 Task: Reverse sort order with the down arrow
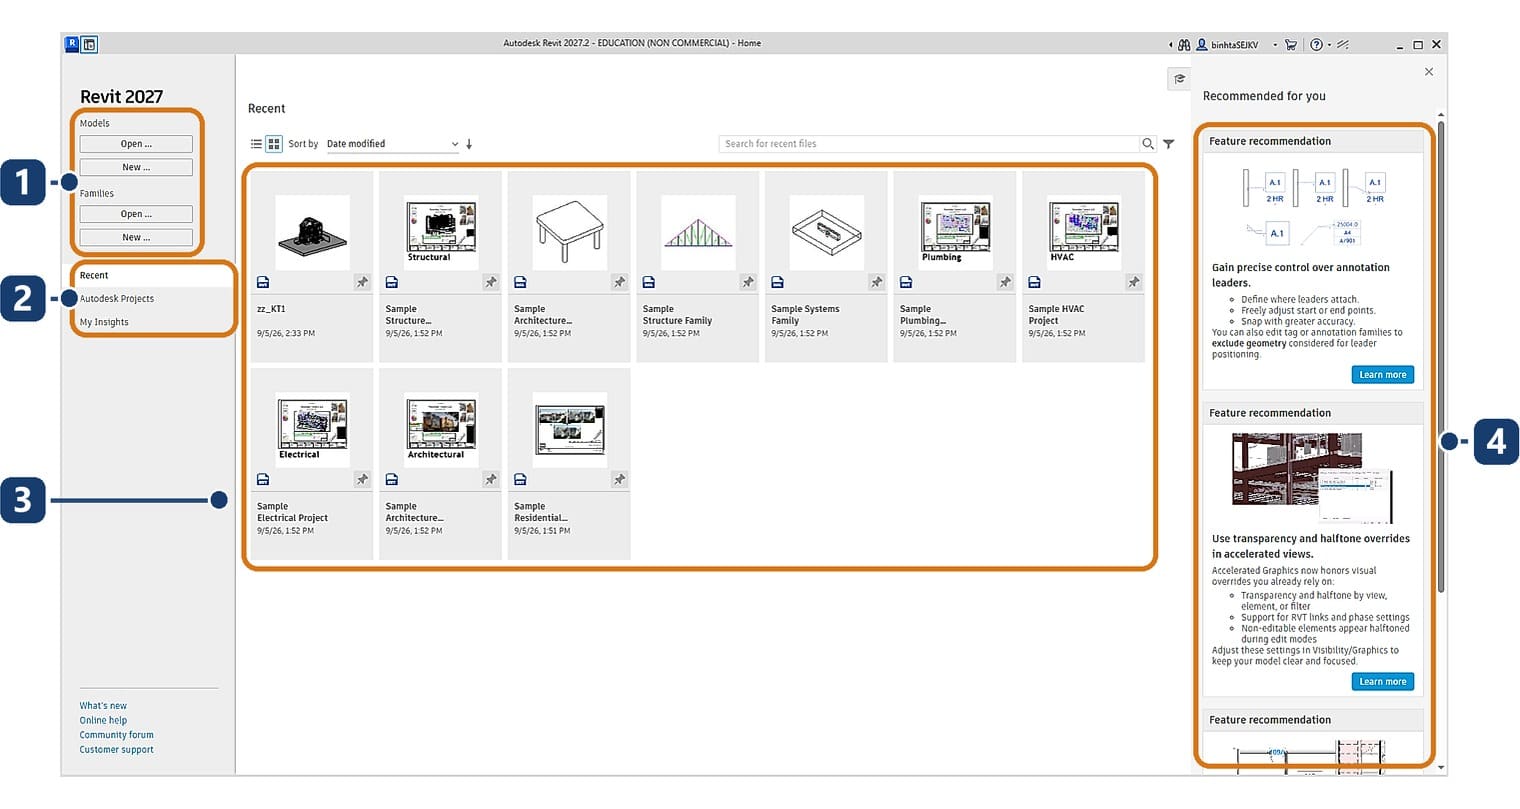[469, 144]
